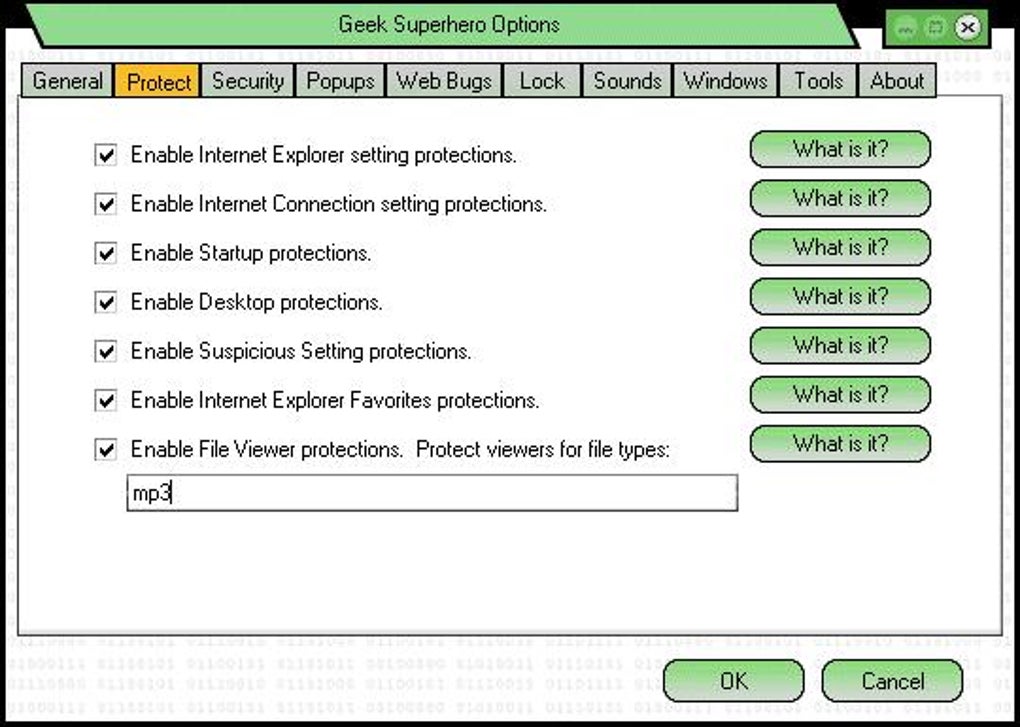Toggle Enable Desktop protections checkbox
The width and height of the screenshot is (1020, 727).
point(105,302)
